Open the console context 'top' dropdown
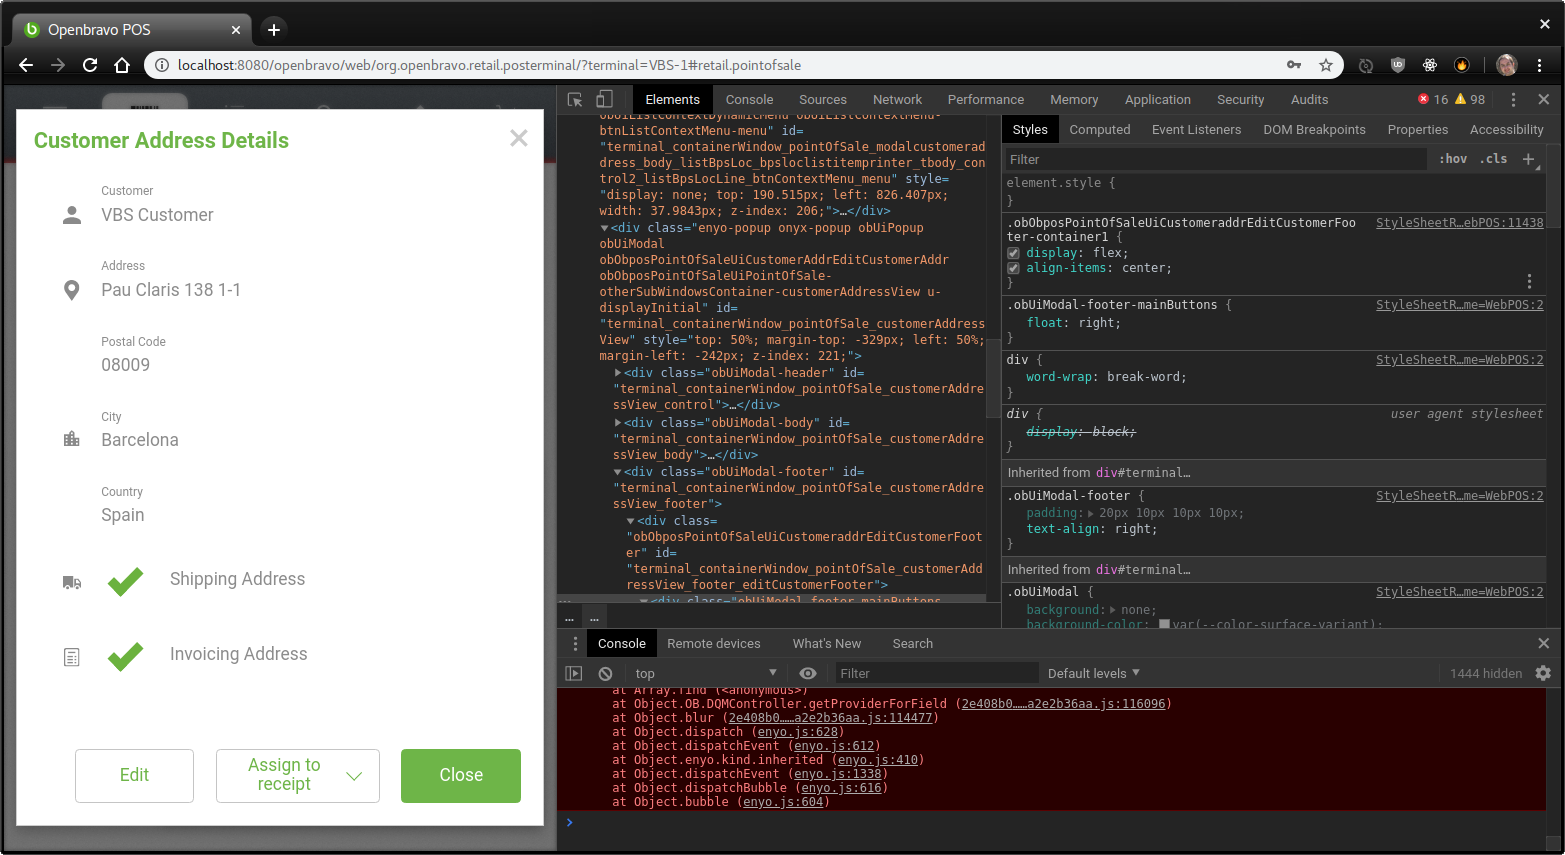 coord(706,673)
